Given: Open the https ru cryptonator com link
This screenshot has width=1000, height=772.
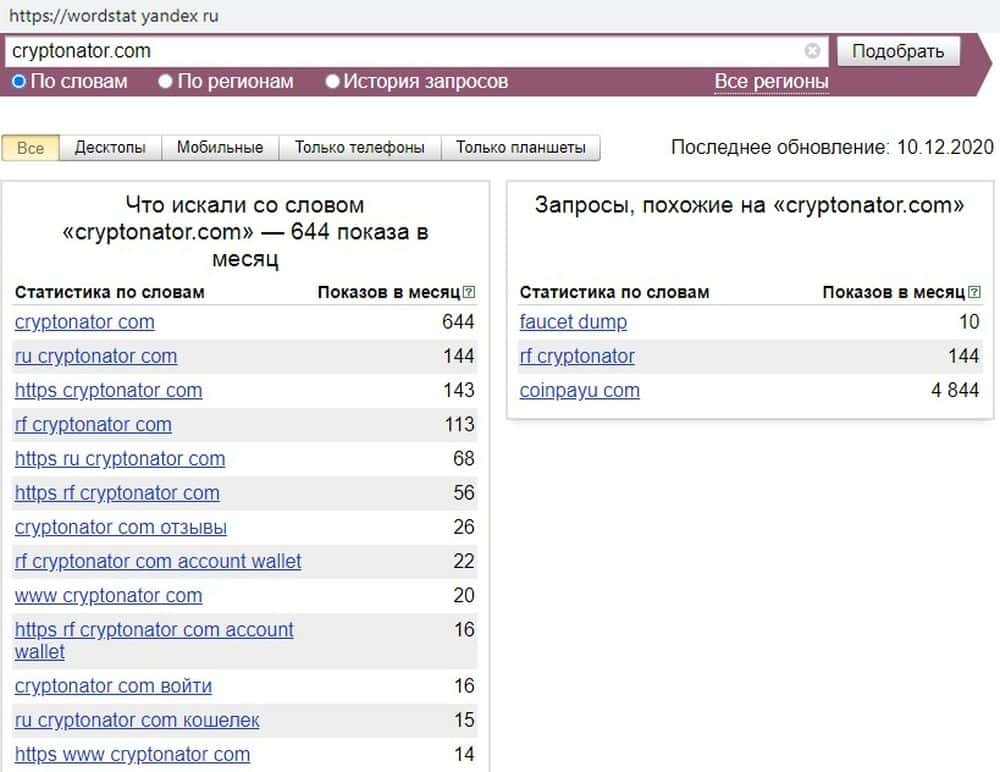Looking at the screenshot, I should pos(120,458).
